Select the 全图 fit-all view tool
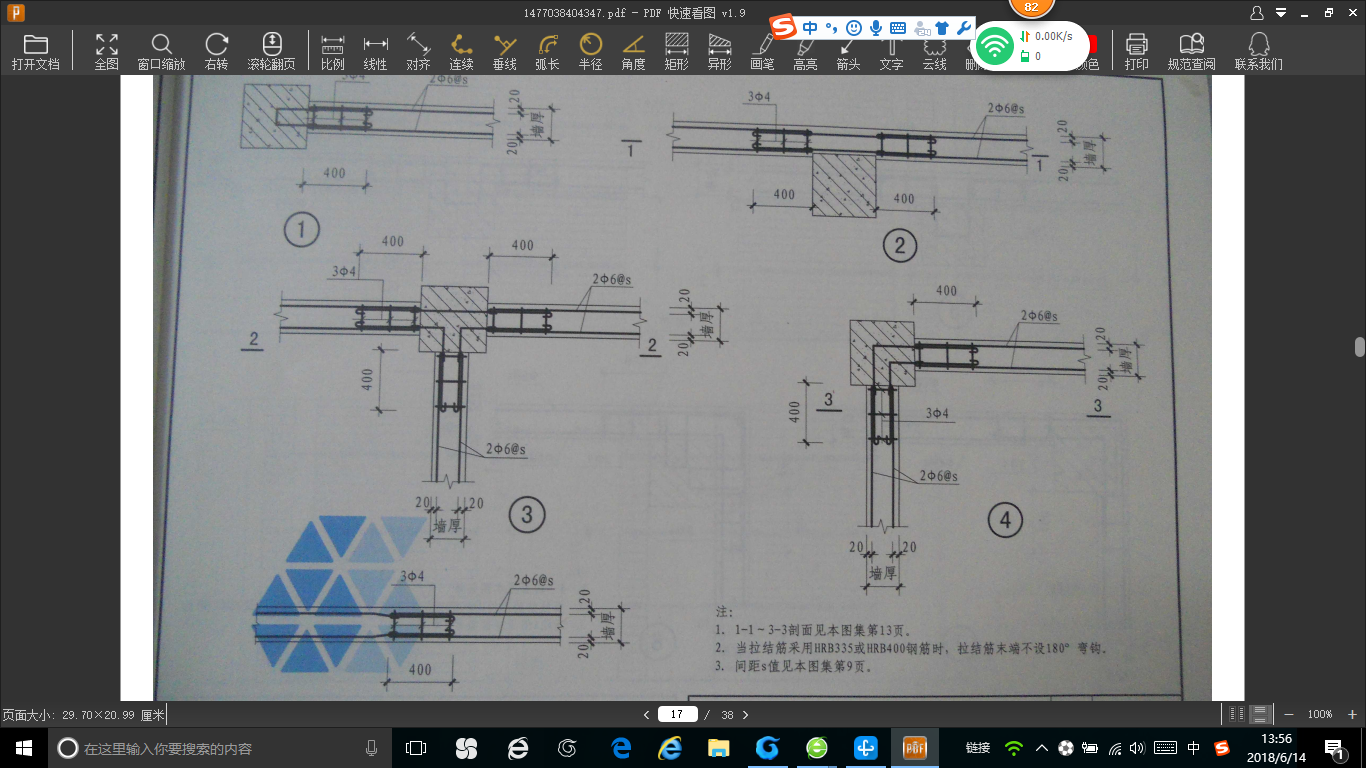This screenshot has height=768, width=1366. tap(106, 52)
